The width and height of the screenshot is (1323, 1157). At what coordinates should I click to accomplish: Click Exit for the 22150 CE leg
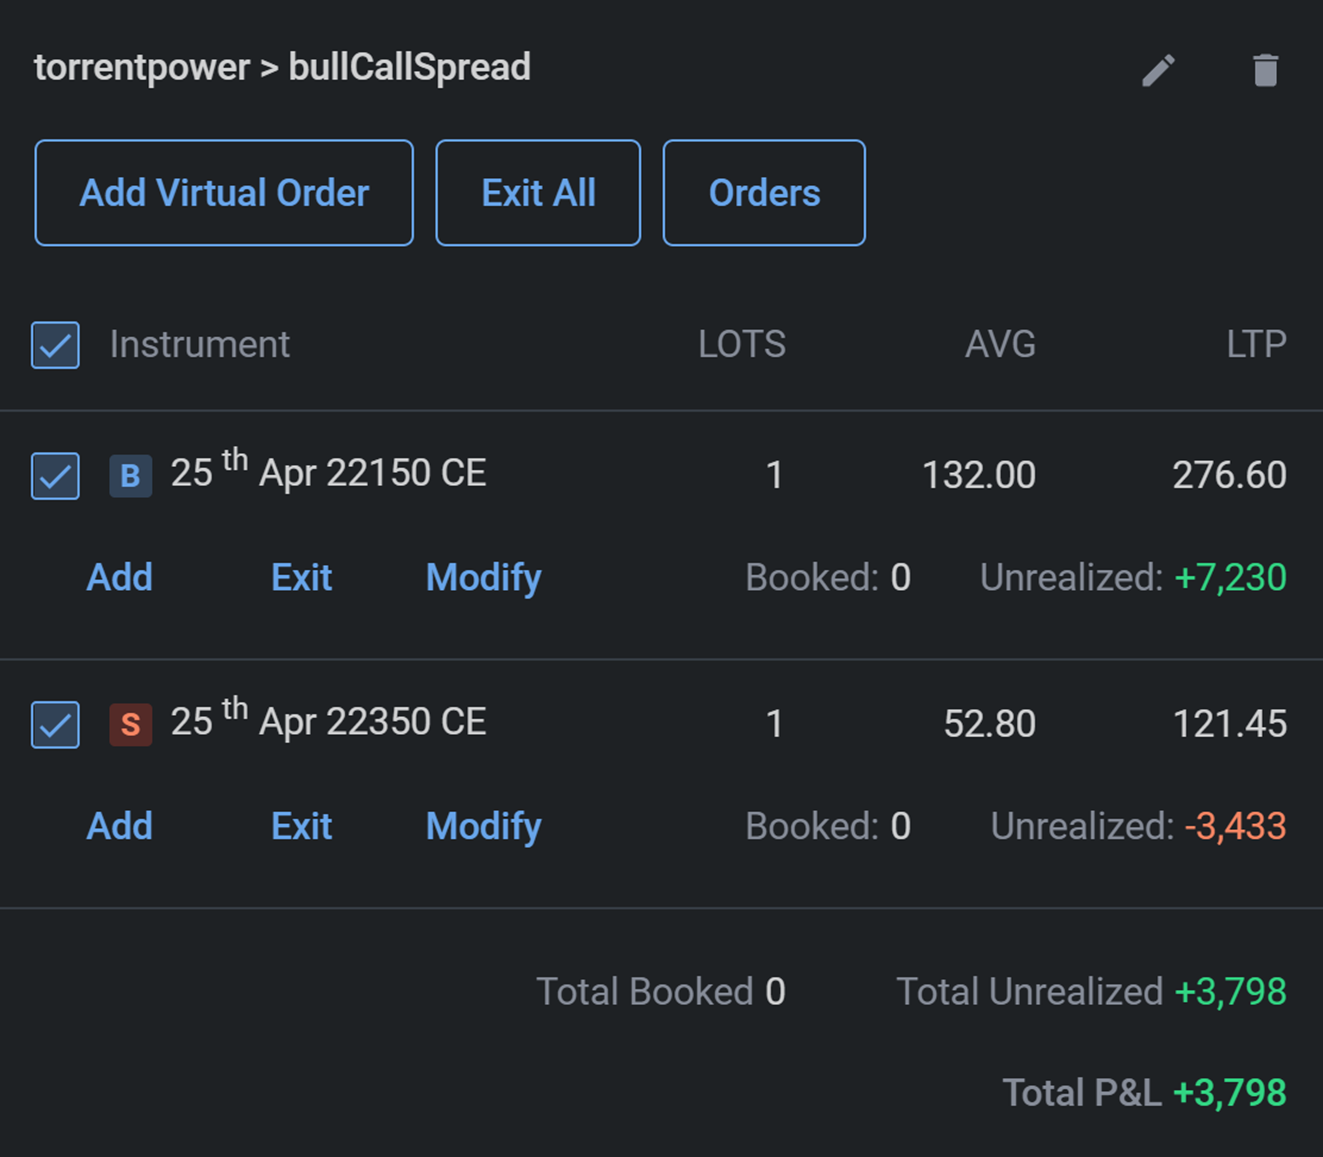[x=301, y=577]
